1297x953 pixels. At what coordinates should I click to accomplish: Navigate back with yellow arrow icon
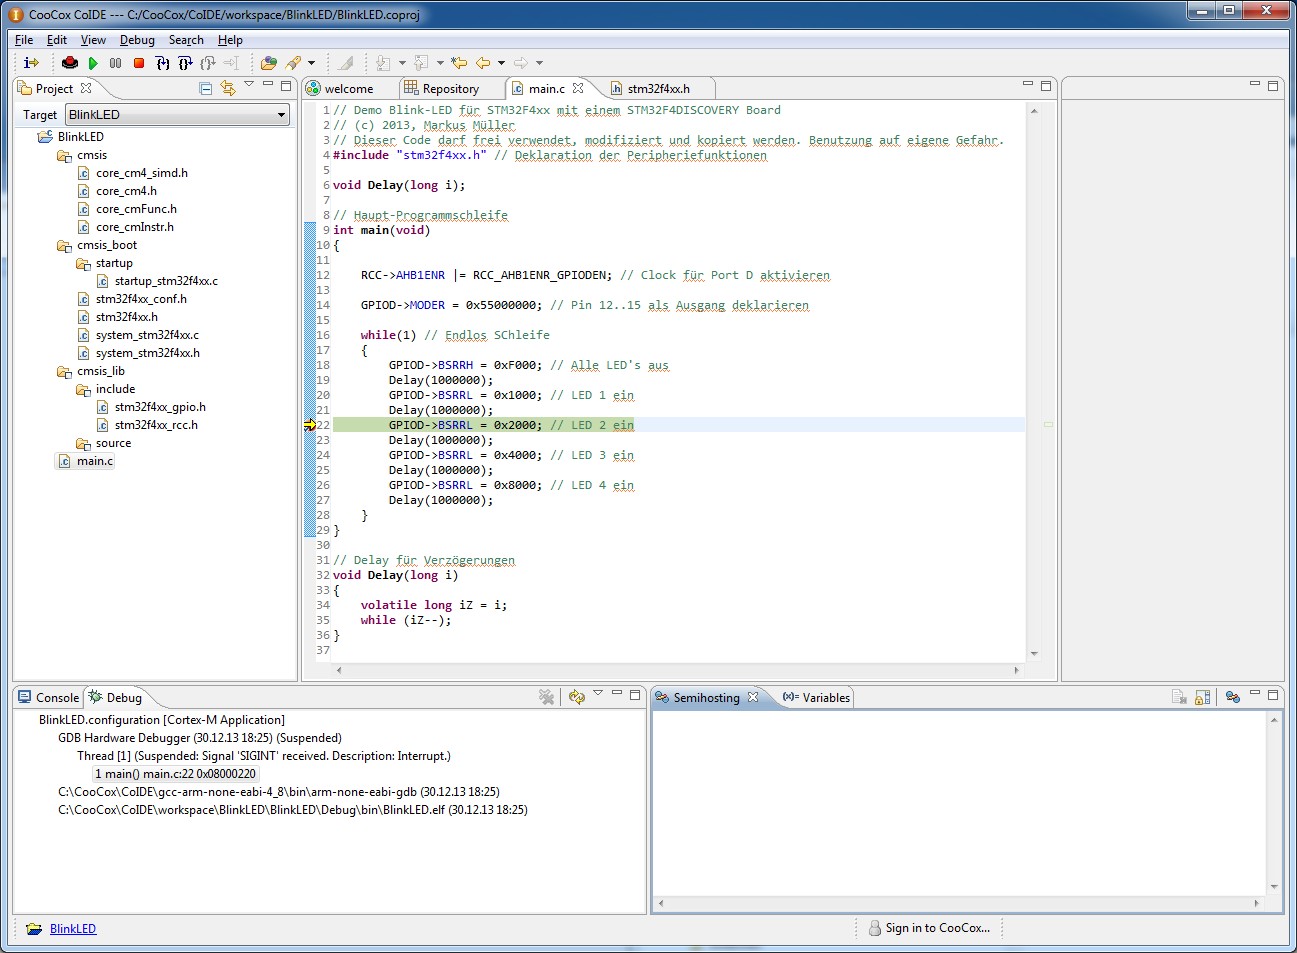pos(482,63)
